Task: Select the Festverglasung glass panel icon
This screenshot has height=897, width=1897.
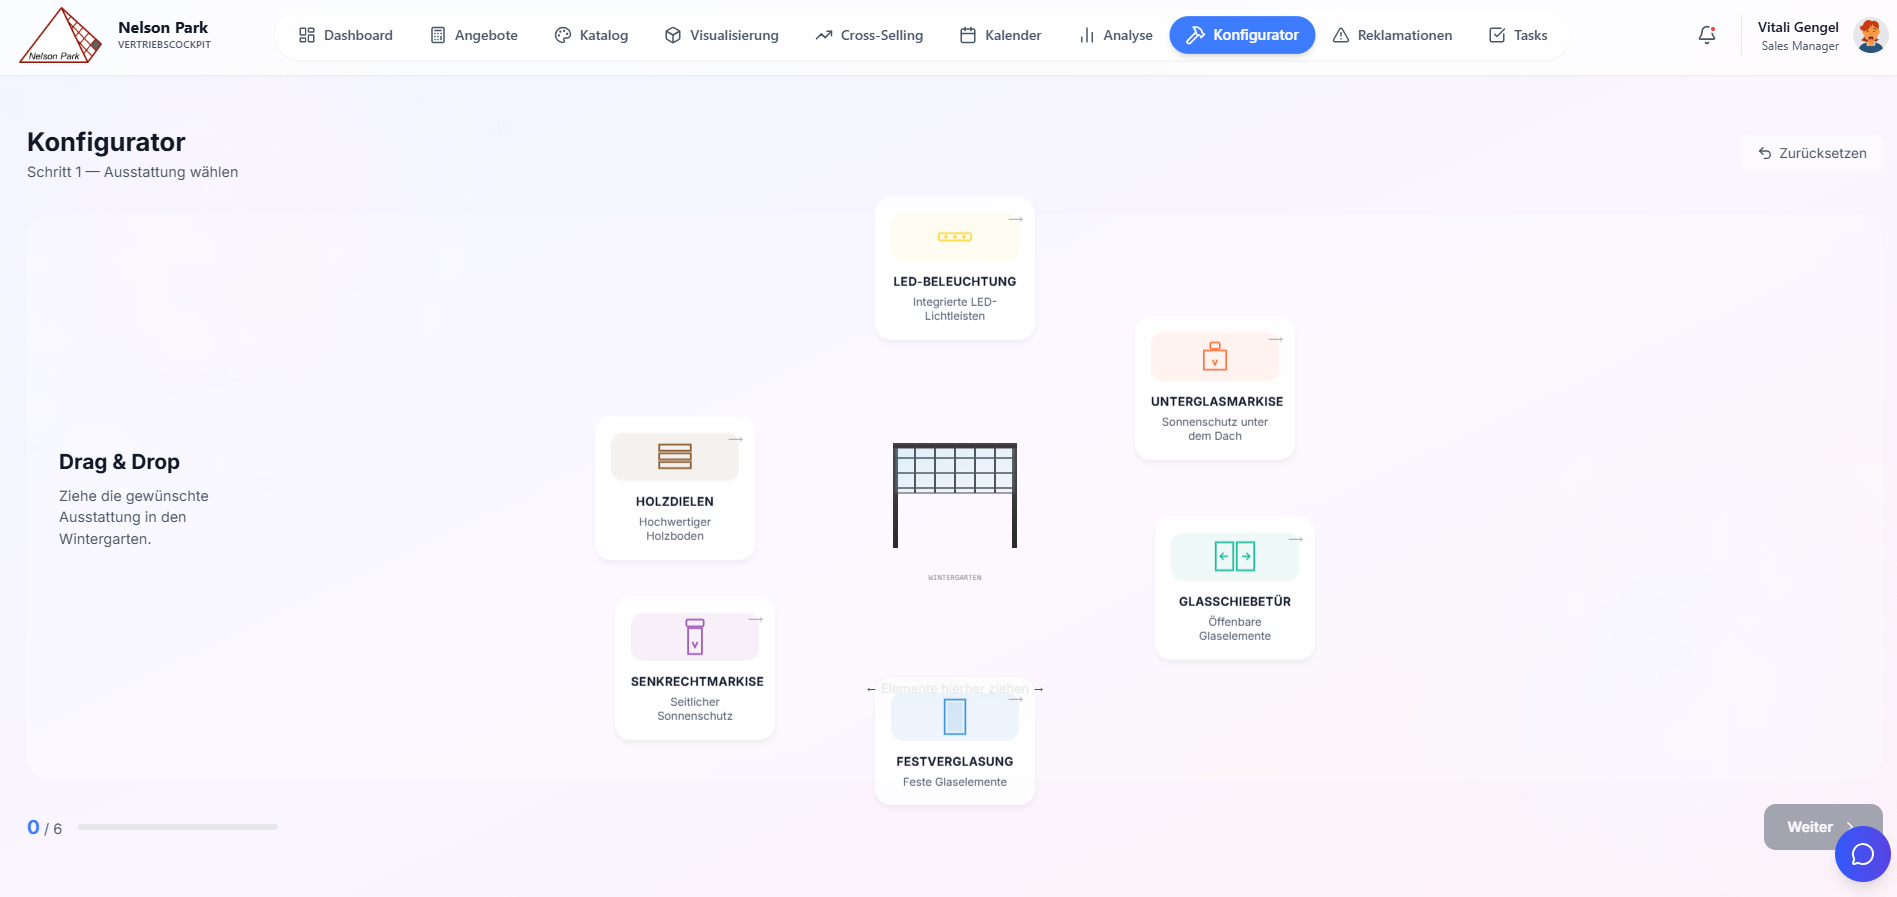Action: [955, 717]
